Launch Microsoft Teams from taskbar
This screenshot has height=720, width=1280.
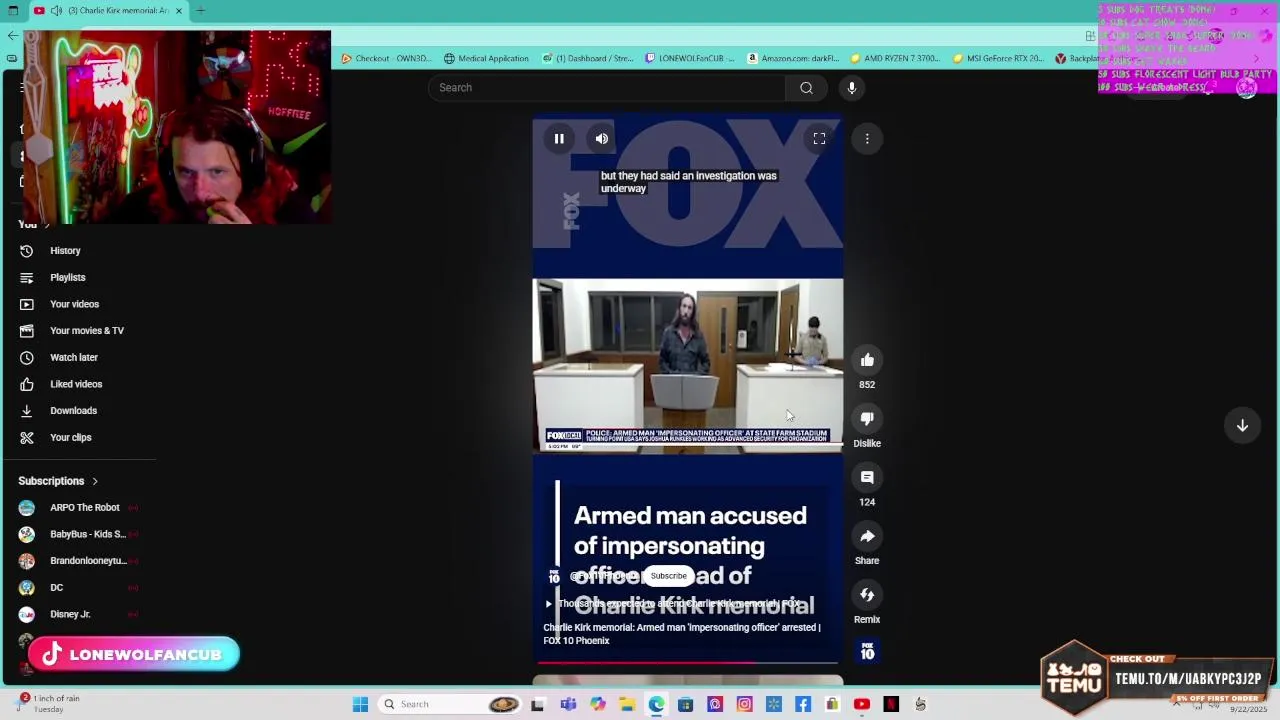[568, 704]
